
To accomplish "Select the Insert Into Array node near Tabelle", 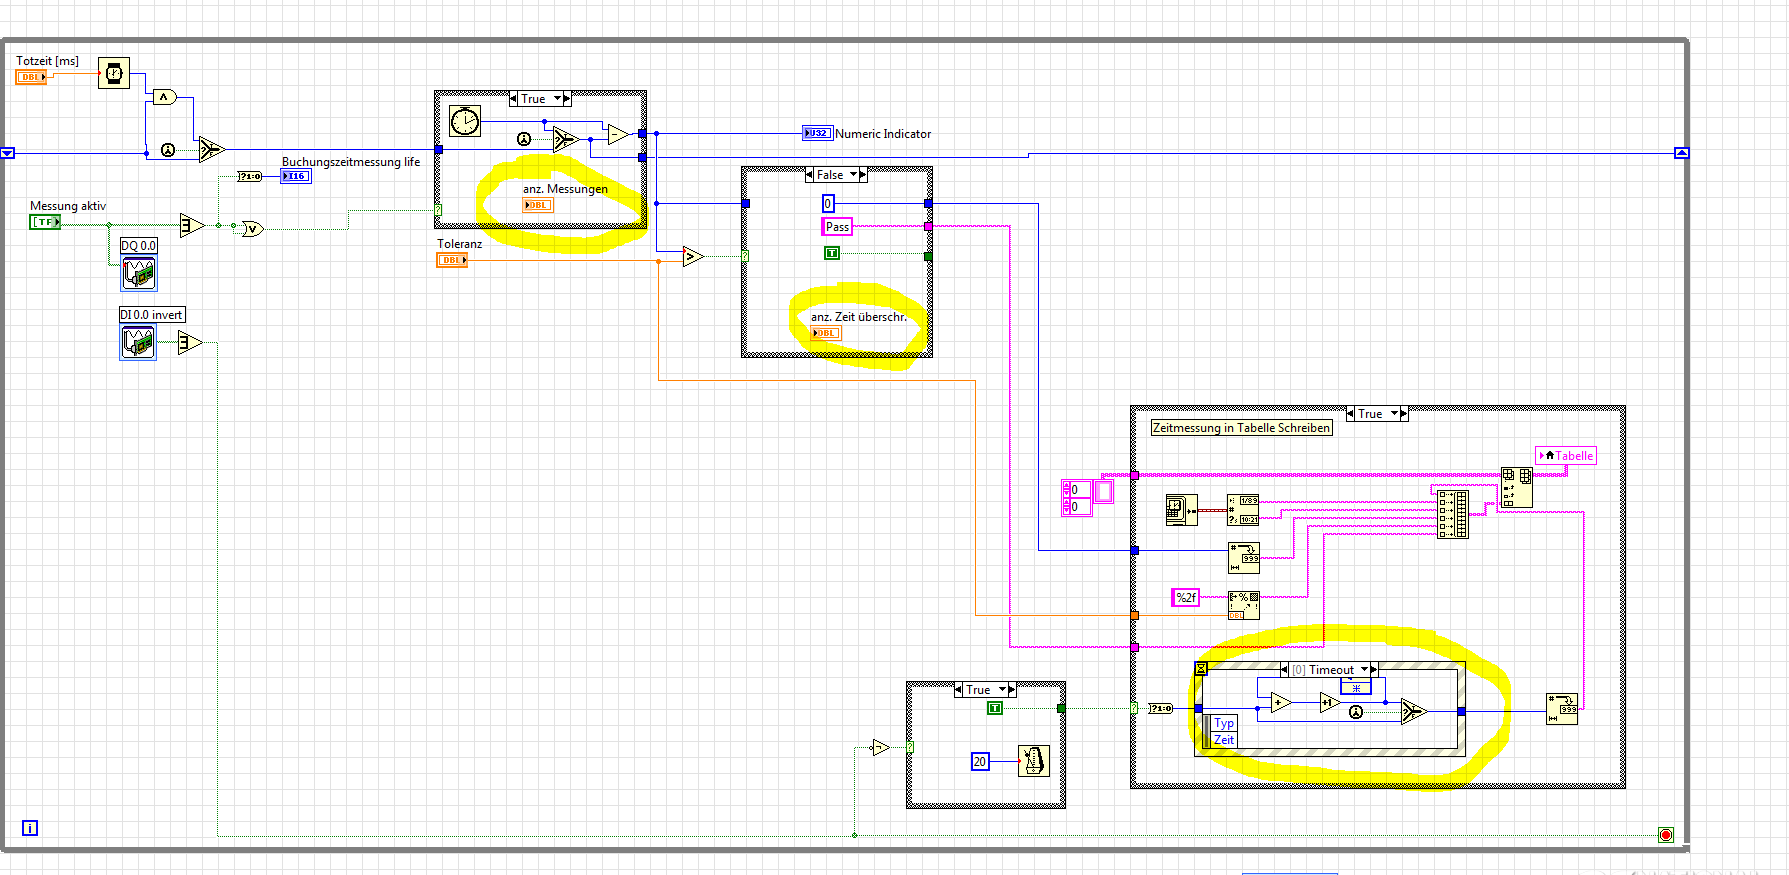I will (1516, 488).
